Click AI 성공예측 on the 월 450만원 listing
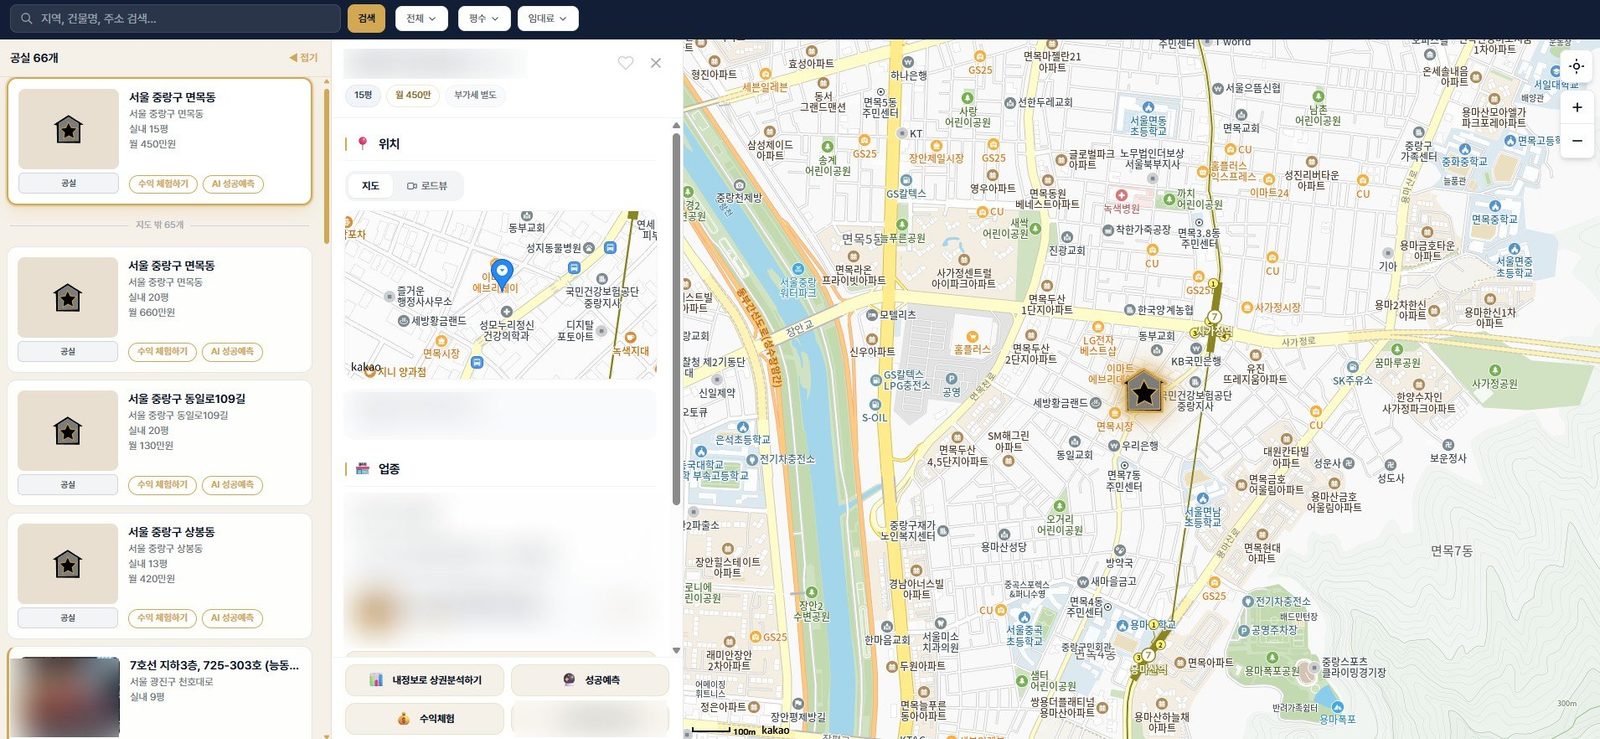The height and width of the screenshot is (739, 1600). point(233,184)
